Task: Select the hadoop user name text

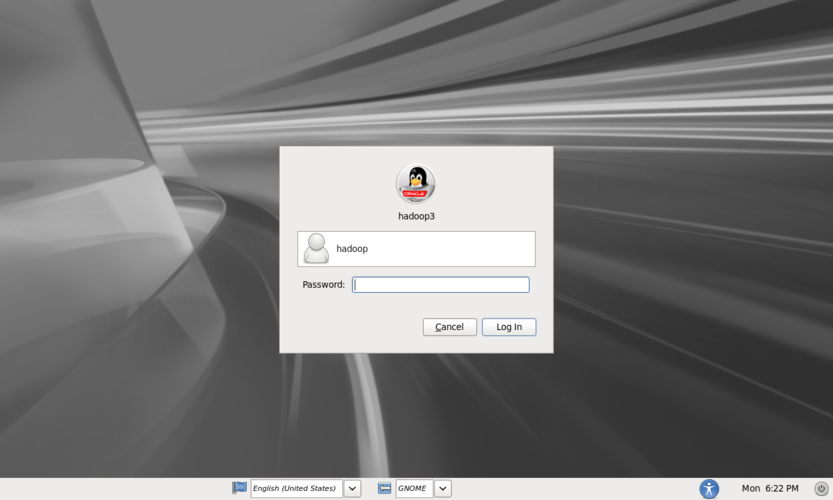Action: pos(352,248)
